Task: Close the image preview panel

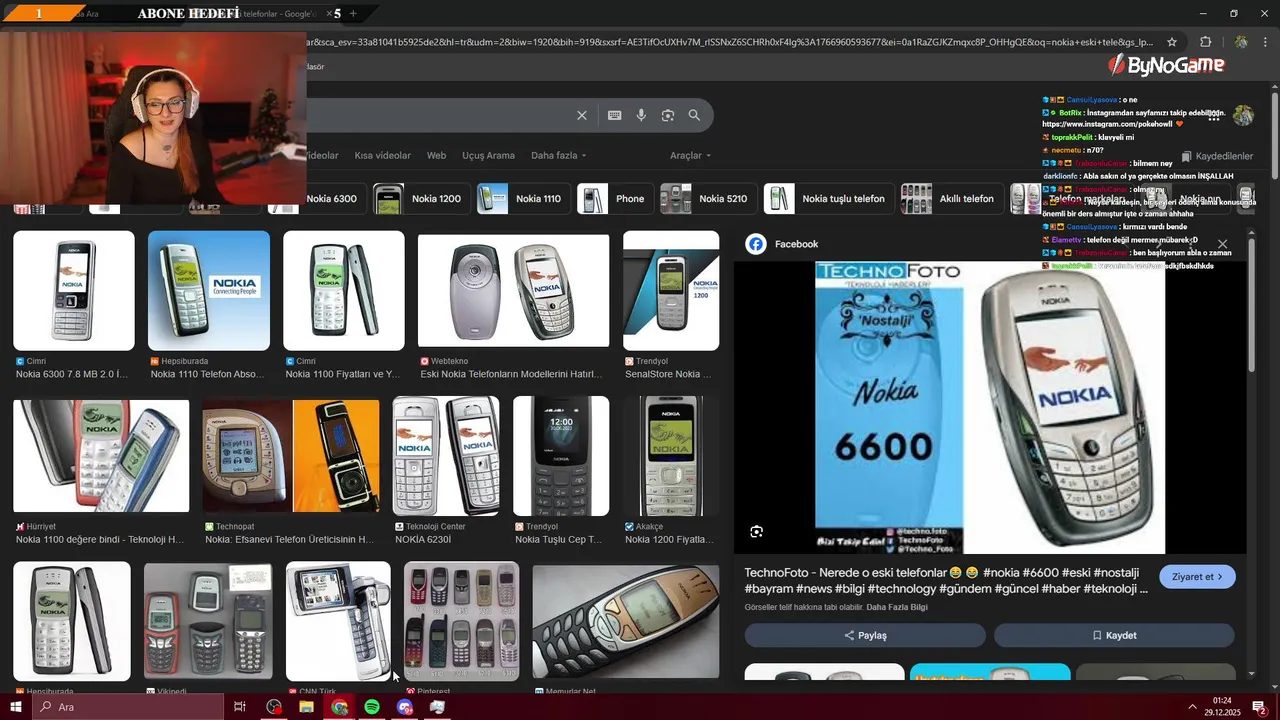Action: (1222, 244)
